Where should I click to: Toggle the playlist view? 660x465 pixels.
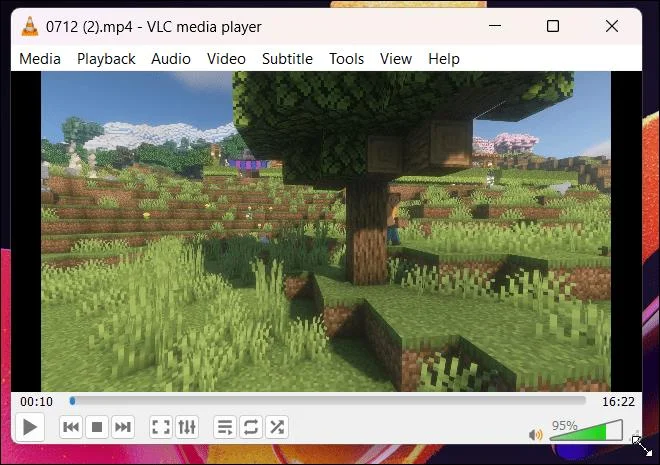tap(225, 427)
